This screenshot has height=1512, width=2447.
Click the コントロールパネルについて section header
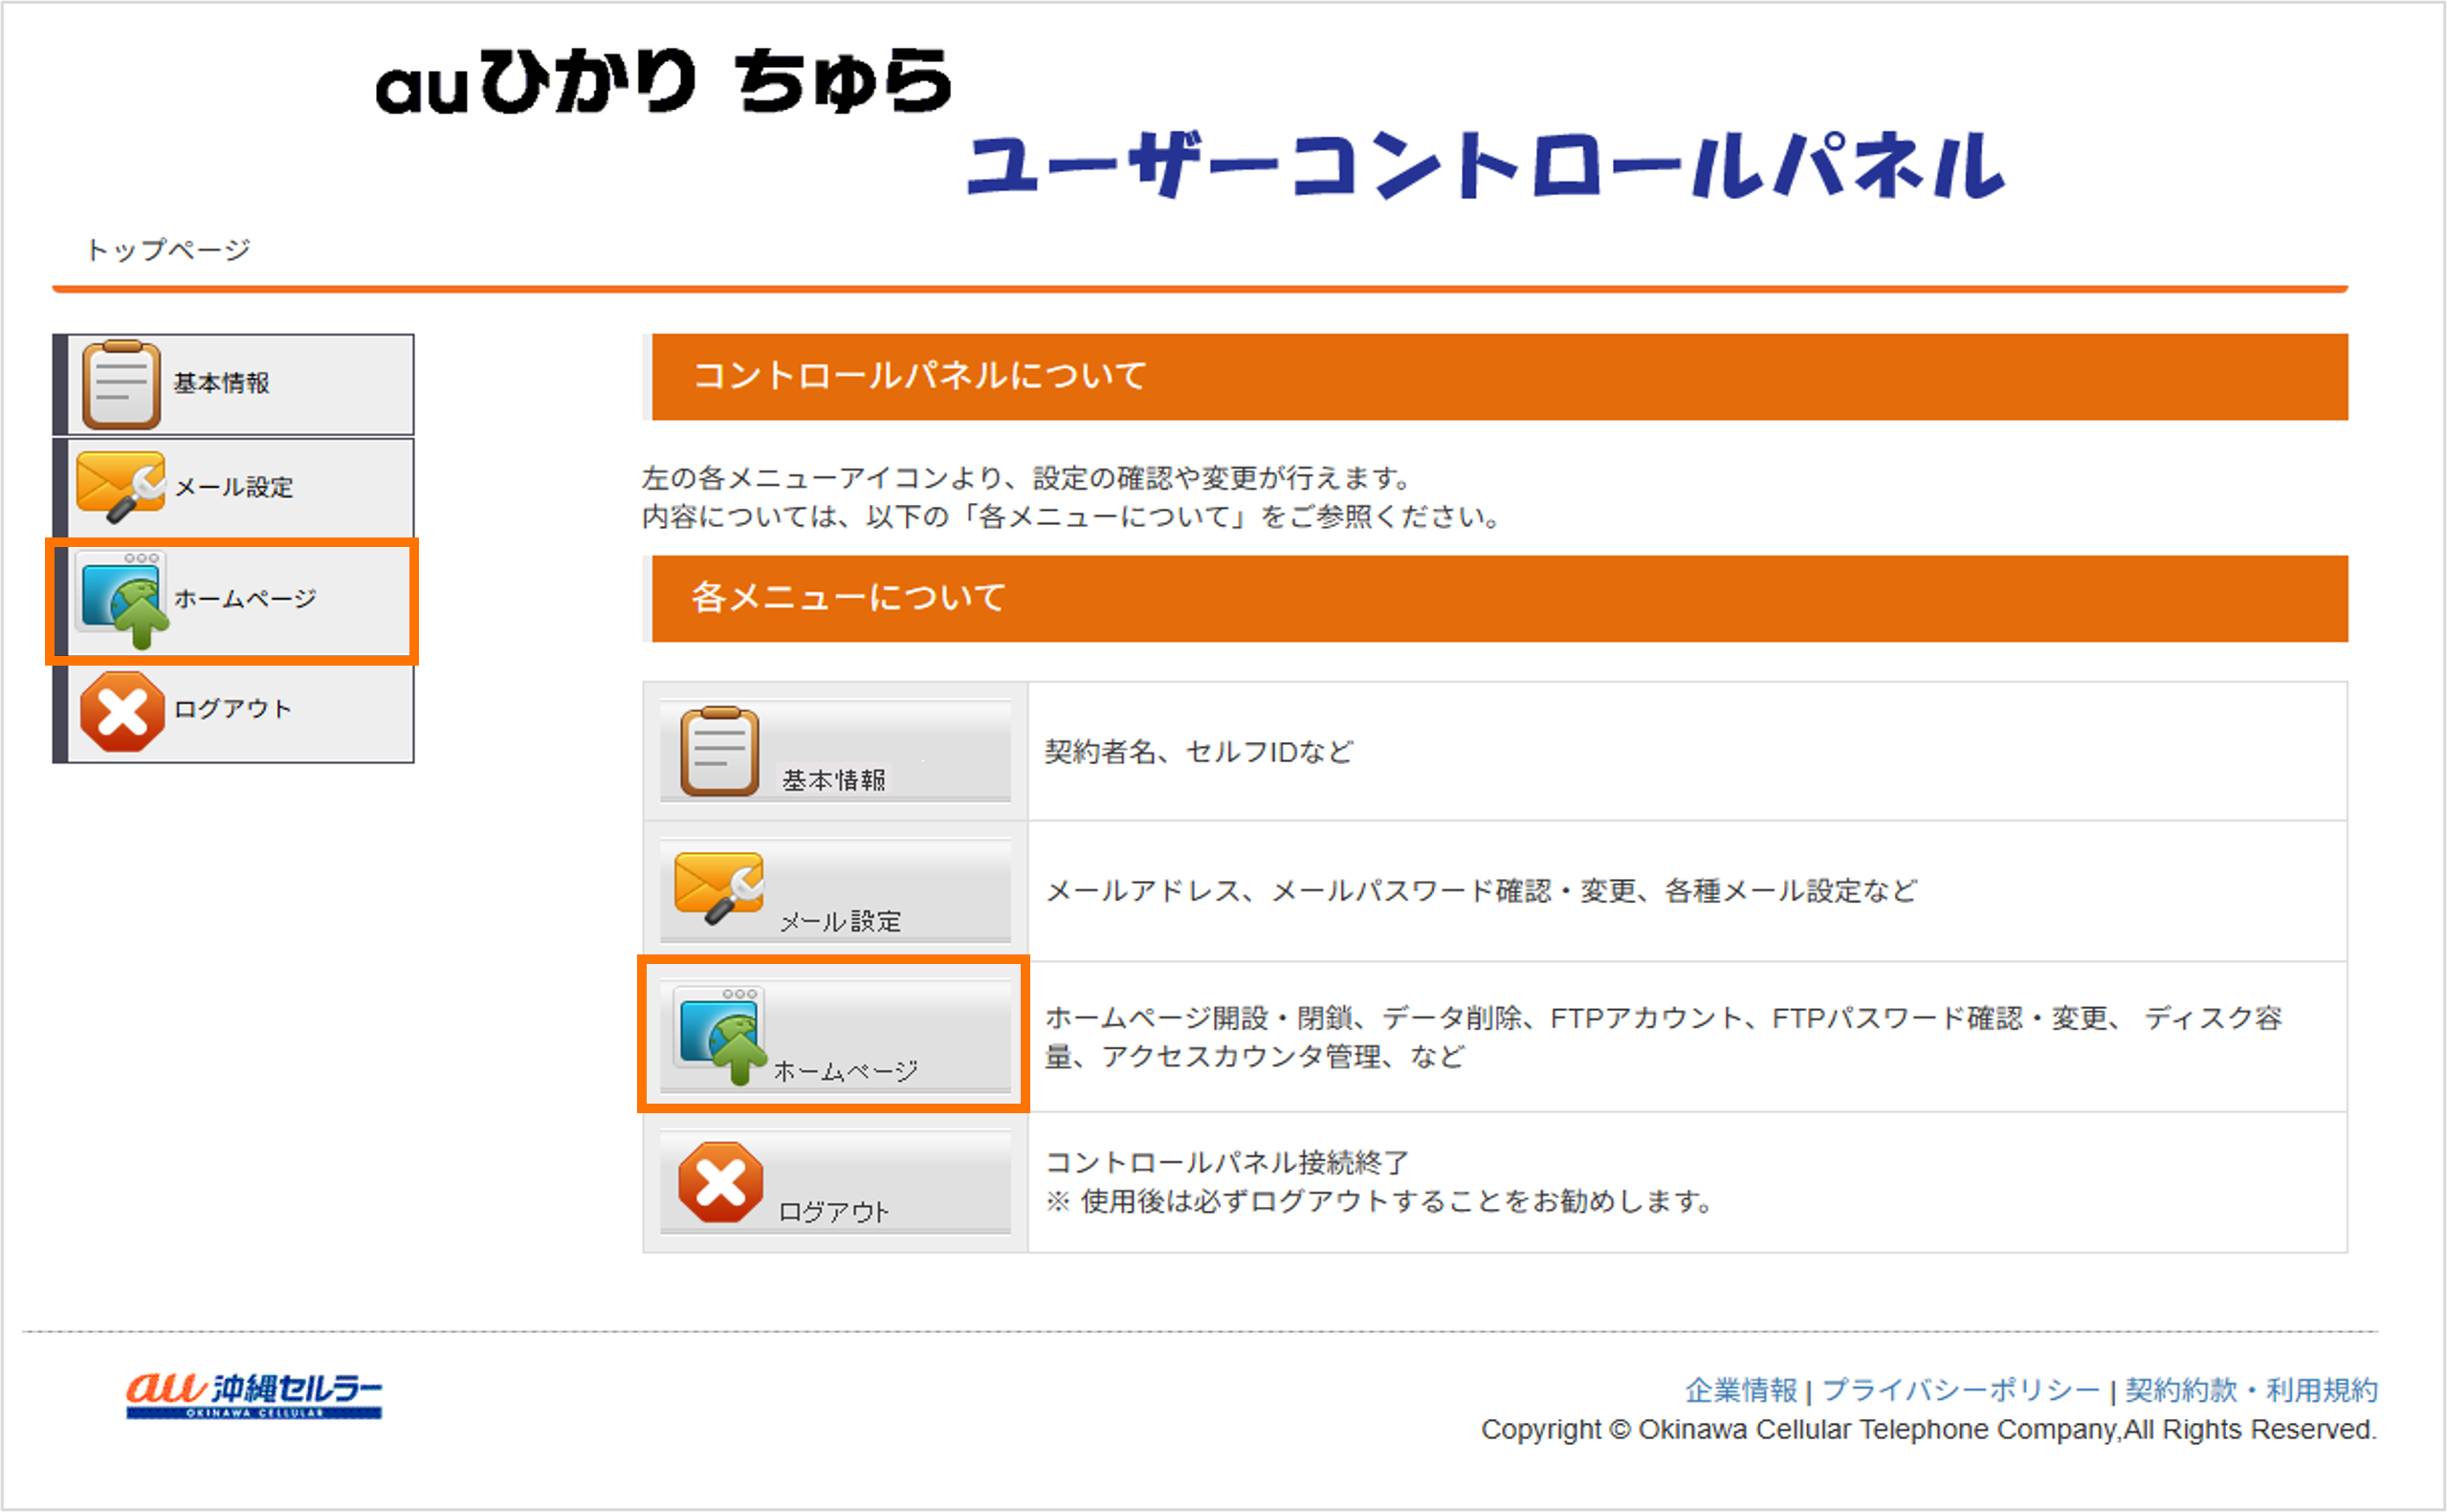click(x=1500, y=377)
